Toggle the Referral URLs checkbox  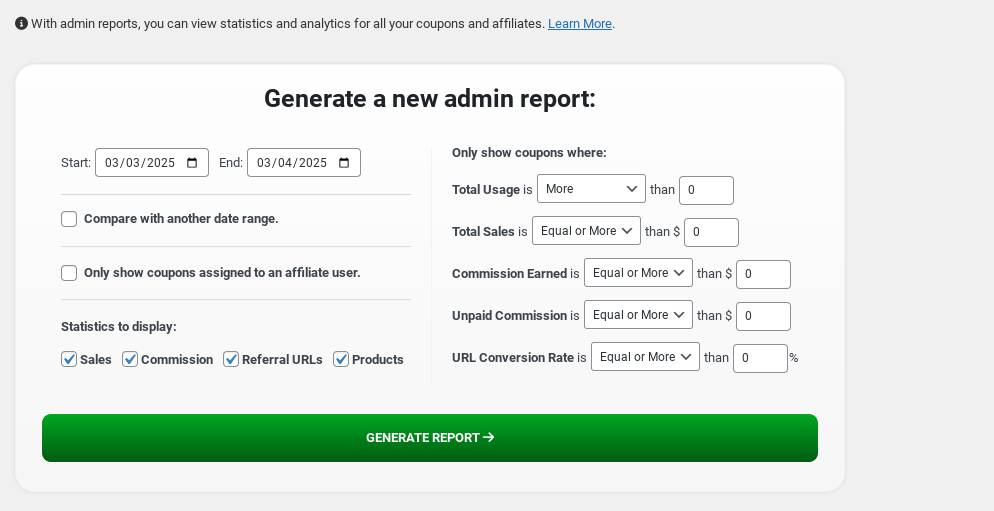pyautogui.click(x=231, y=359)
